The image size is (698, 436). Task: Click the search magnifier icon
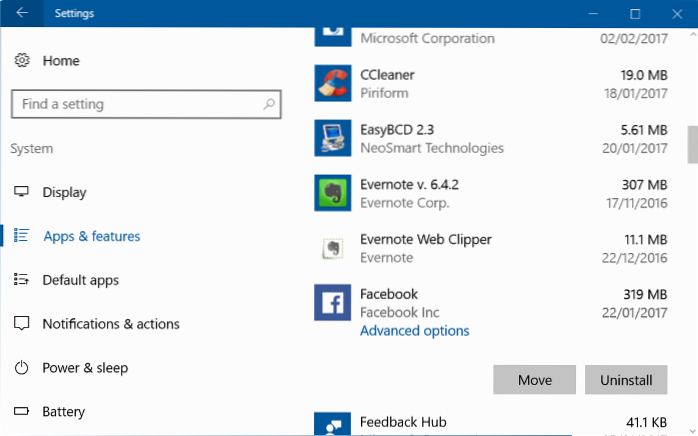[269, 104]
